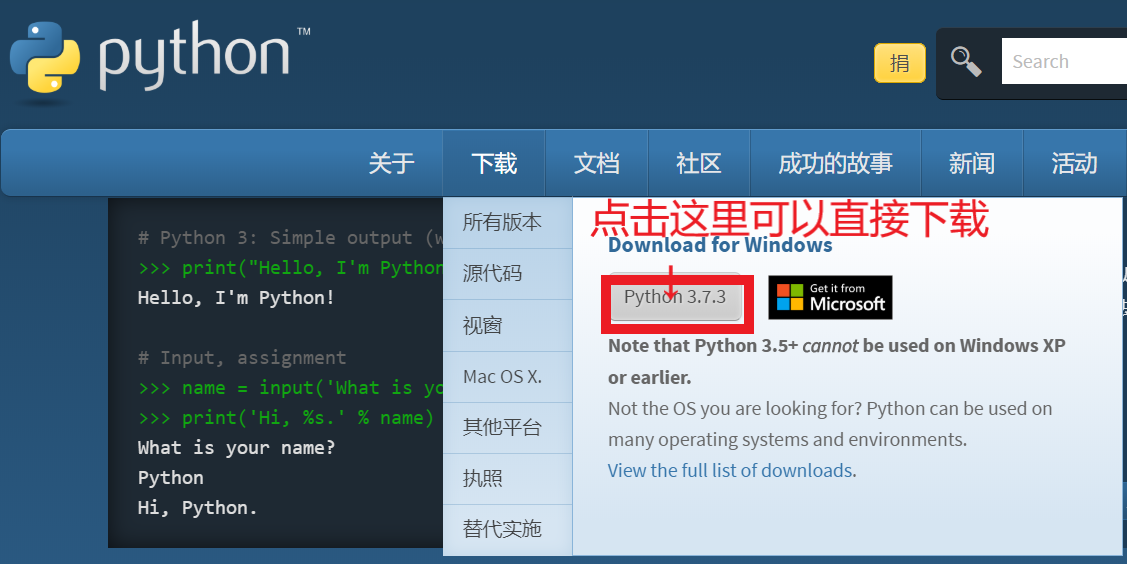The image size is (1127, 564).
Task: Click the Microsoft Store logo badge
Action: point(830,297)
